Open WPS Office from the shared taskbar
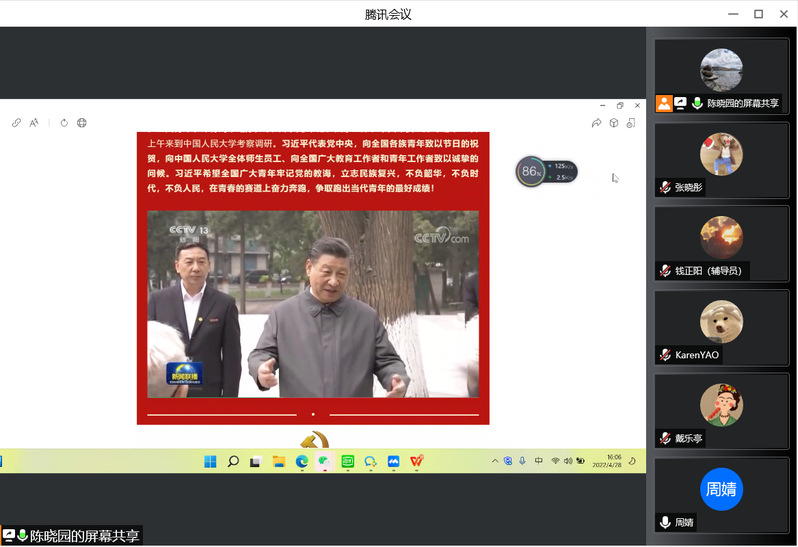 point(416,461)
